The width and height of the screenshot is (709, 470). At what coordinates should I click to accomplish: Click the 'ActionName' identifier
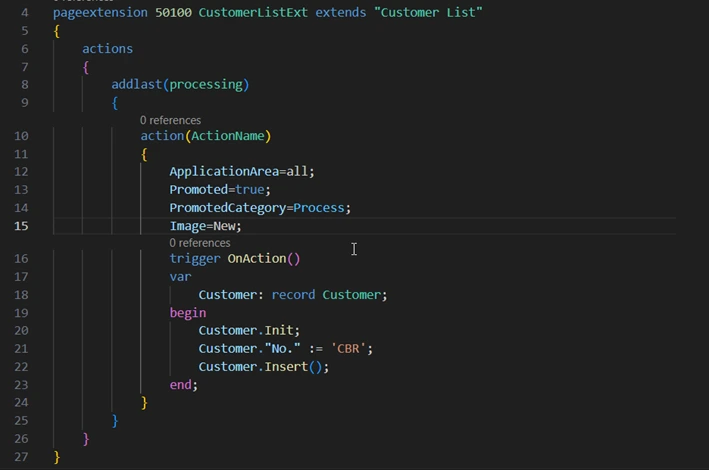[228, 136]
